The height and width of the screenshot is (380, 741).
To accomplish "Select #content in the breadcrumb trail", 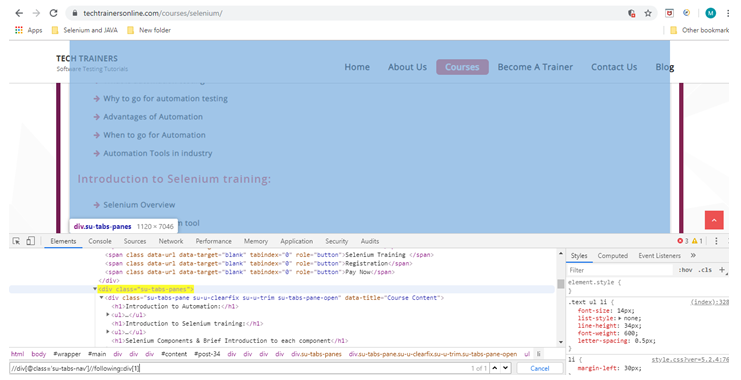I will (x=174, y=354).
